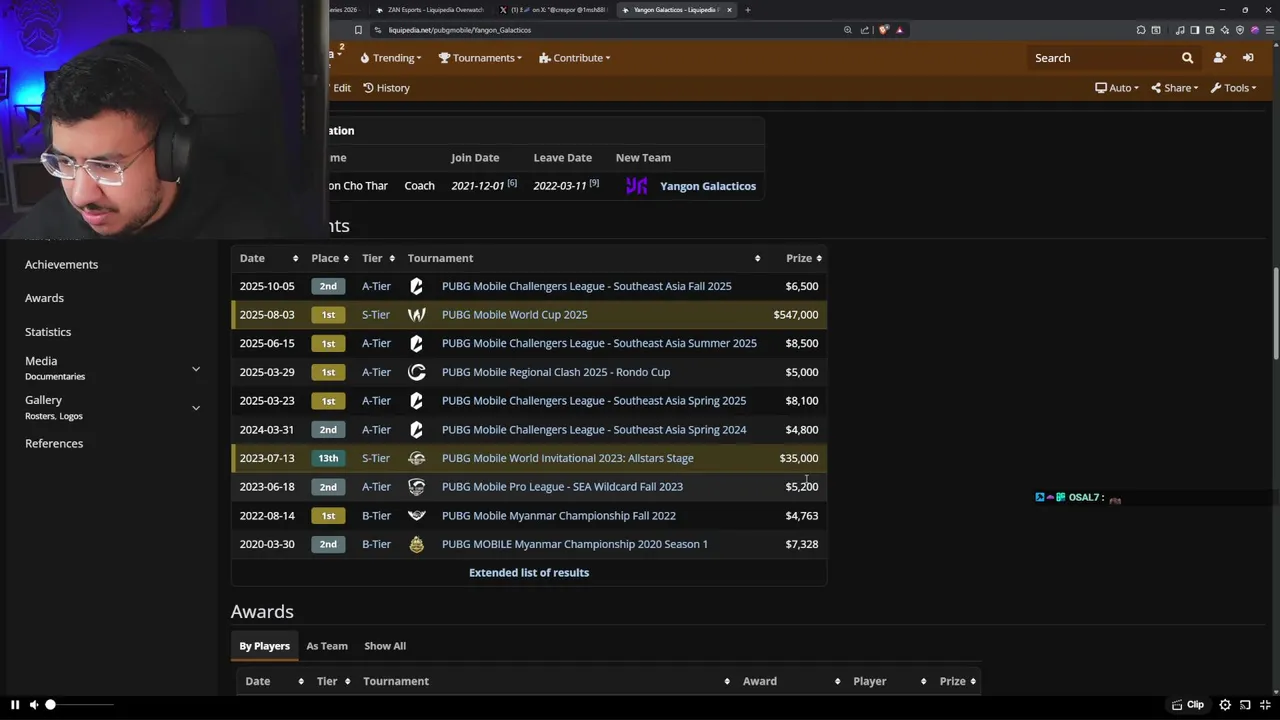
Task: Open the video player settings gear
Action: pos(1225,705)
